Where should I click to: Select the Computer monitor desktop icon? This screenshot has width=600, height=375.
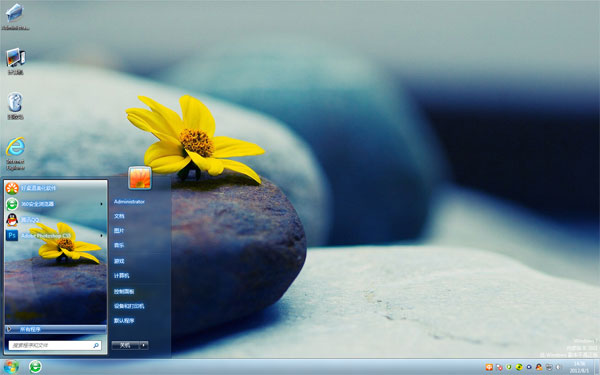point(15,61)
